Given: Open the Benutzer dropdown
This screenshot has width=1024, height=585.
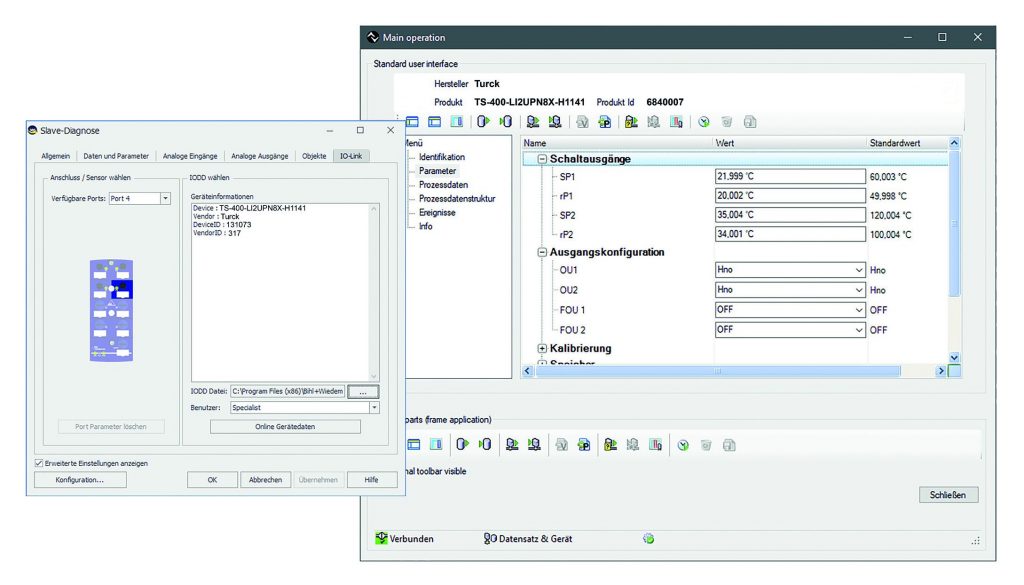Looking at the screenshot, I should [x=374, y=408].
